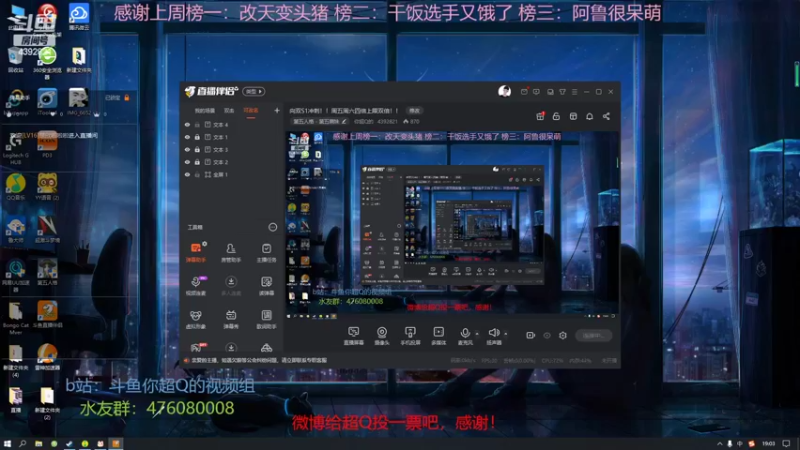This screenshot has height=450, width=800.
Task: Mute the 扬声器 speaker
Action: (493, 336)
